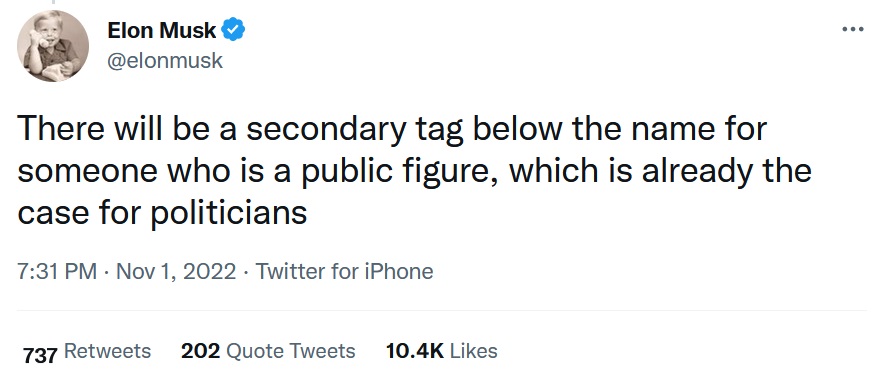Open the 7:31 PM timestamp link
Image resolution: width=889 pixels, height=389 pixels.
[57, 272]
